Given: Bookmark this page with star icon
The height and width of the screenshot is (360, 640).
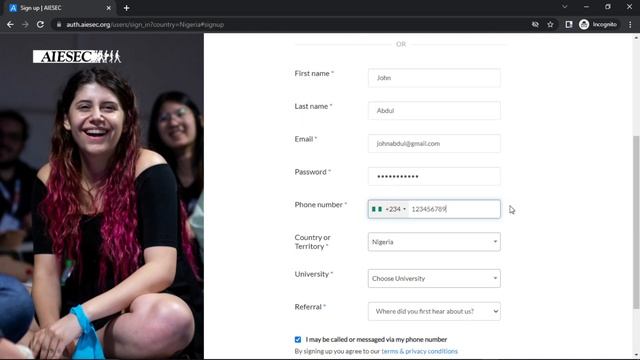Looking at the screenshot, I should click(550, 24).
